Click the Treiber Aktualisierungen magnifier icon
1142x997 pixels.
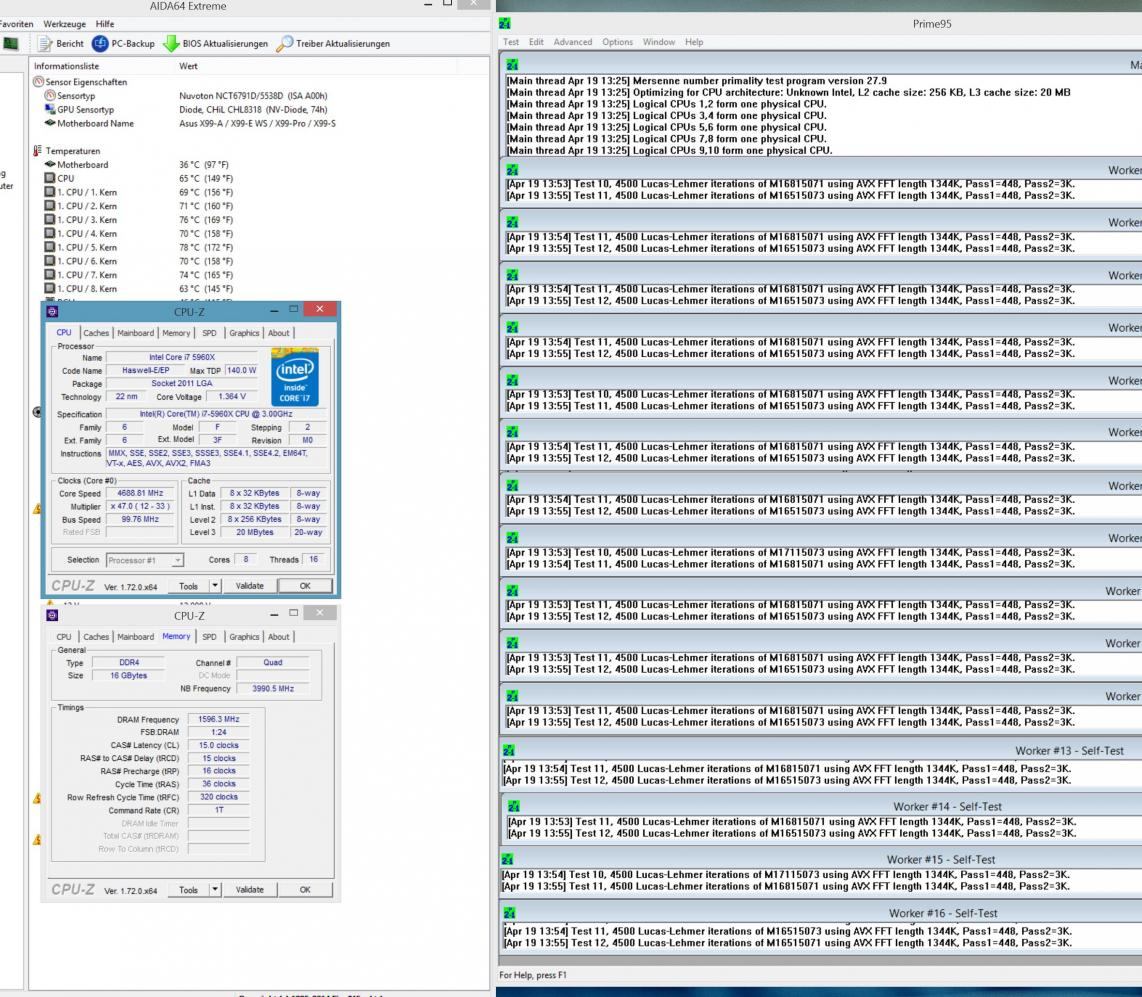coord(285,44)
